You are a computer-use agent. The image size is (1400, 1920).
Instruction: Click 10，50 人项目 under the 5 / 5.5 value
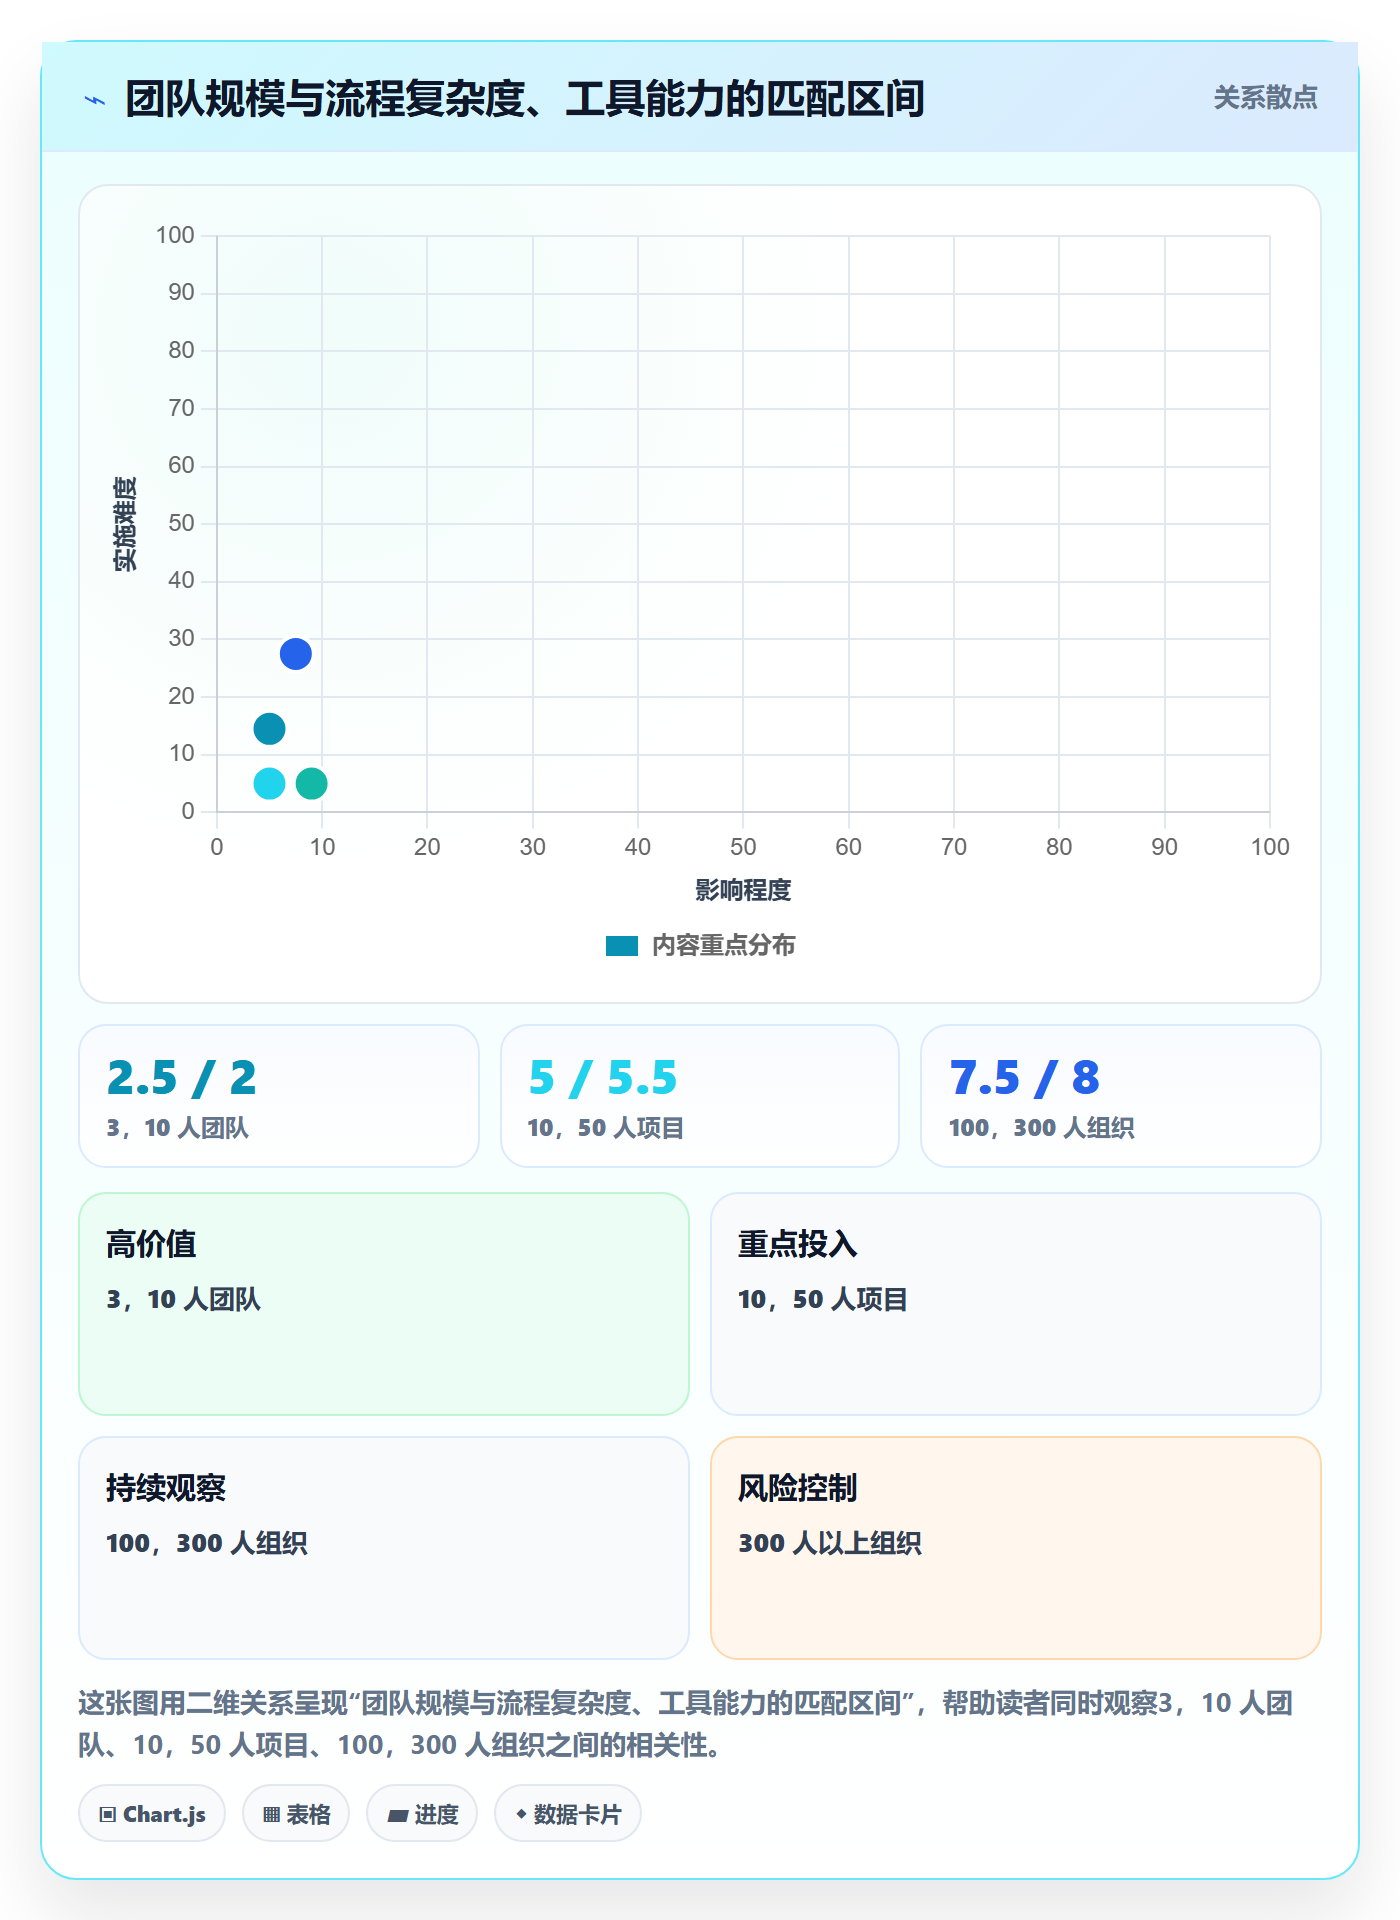point(606,1128)
